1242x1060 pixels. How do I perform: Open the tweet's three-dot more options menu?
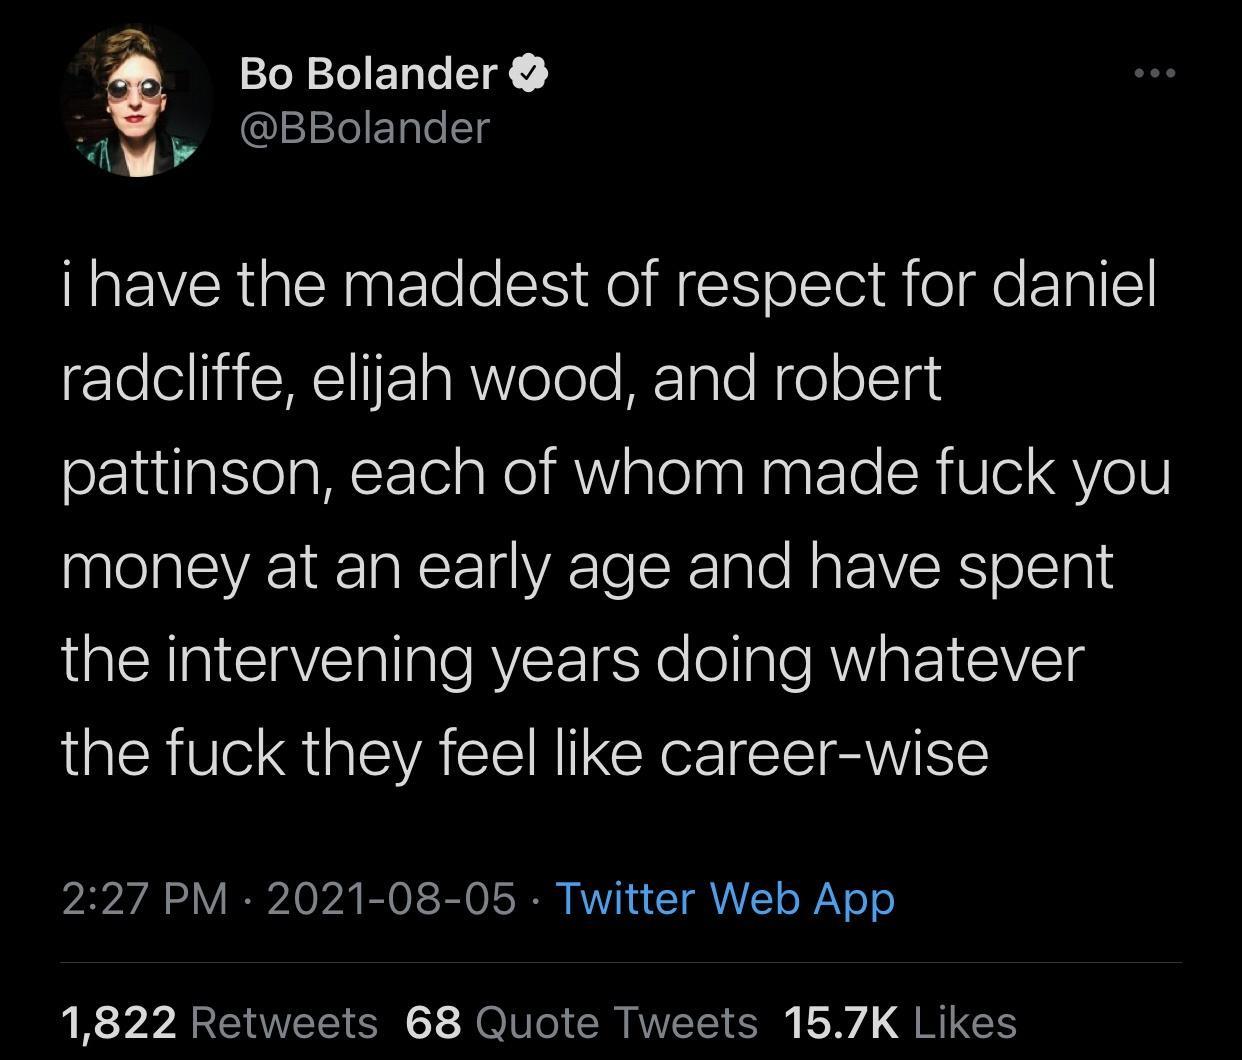point(1154,73)
